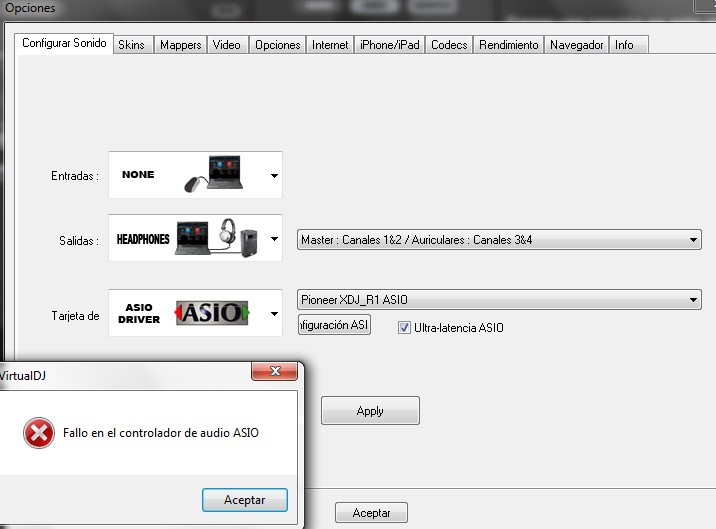Expand the ASIO DRIVER sound card dropdown arrow
Image resolution: width=716 pixels, height=529 pixels.
[274, 313]
